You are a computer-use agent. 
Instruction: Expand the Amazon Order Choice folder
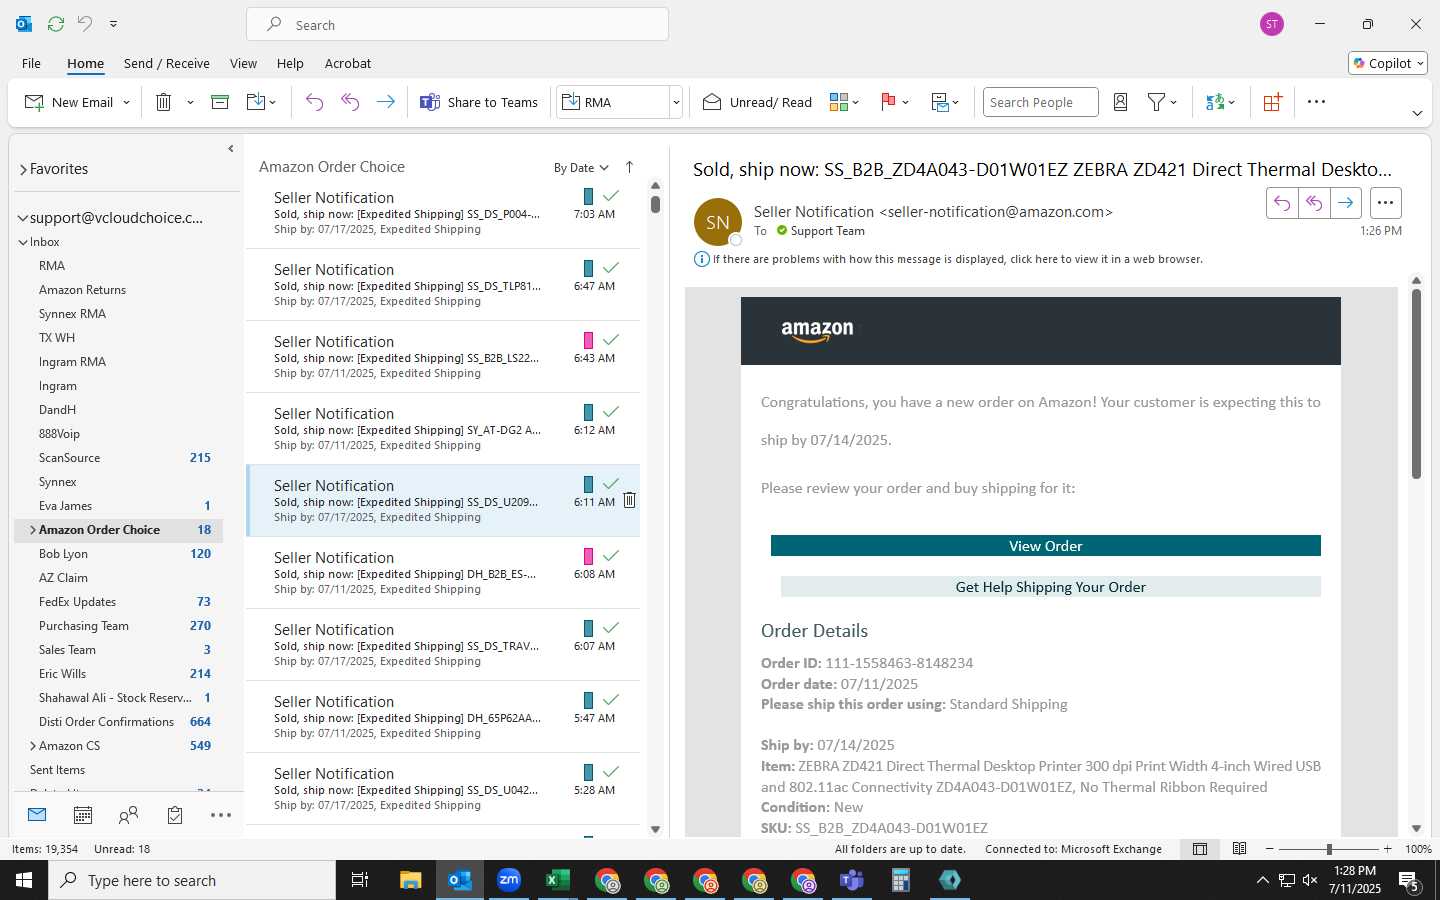tap(33, 530)
